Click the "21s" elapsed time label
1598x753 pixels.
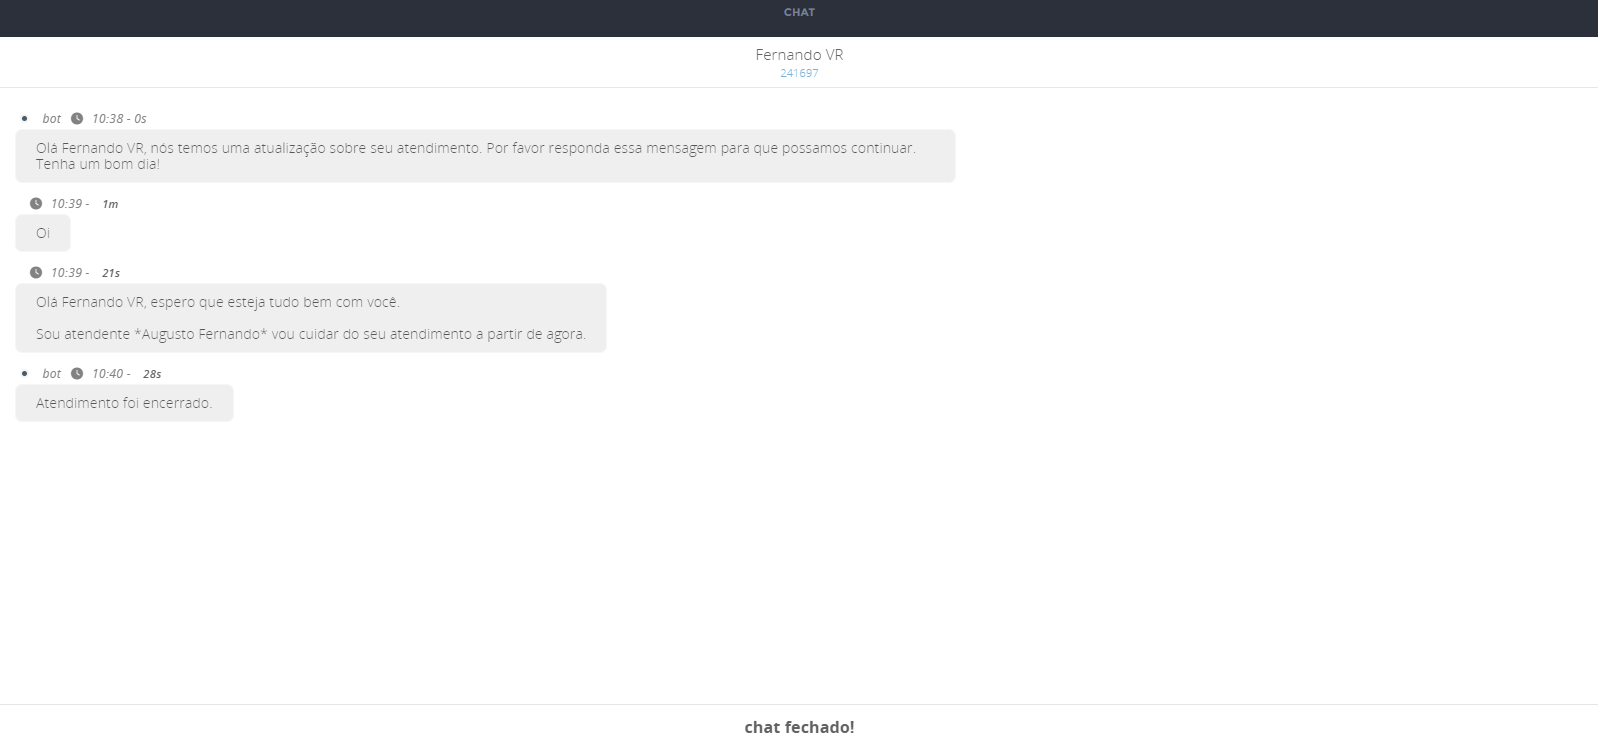pos(111,273)
